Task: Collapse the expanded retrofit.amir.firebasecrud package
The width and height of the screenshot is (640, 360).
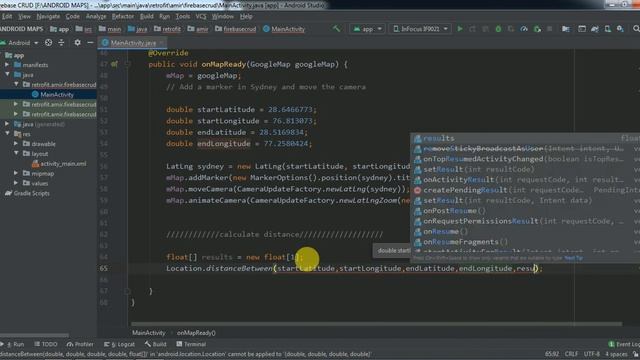Action: (16, 84)
